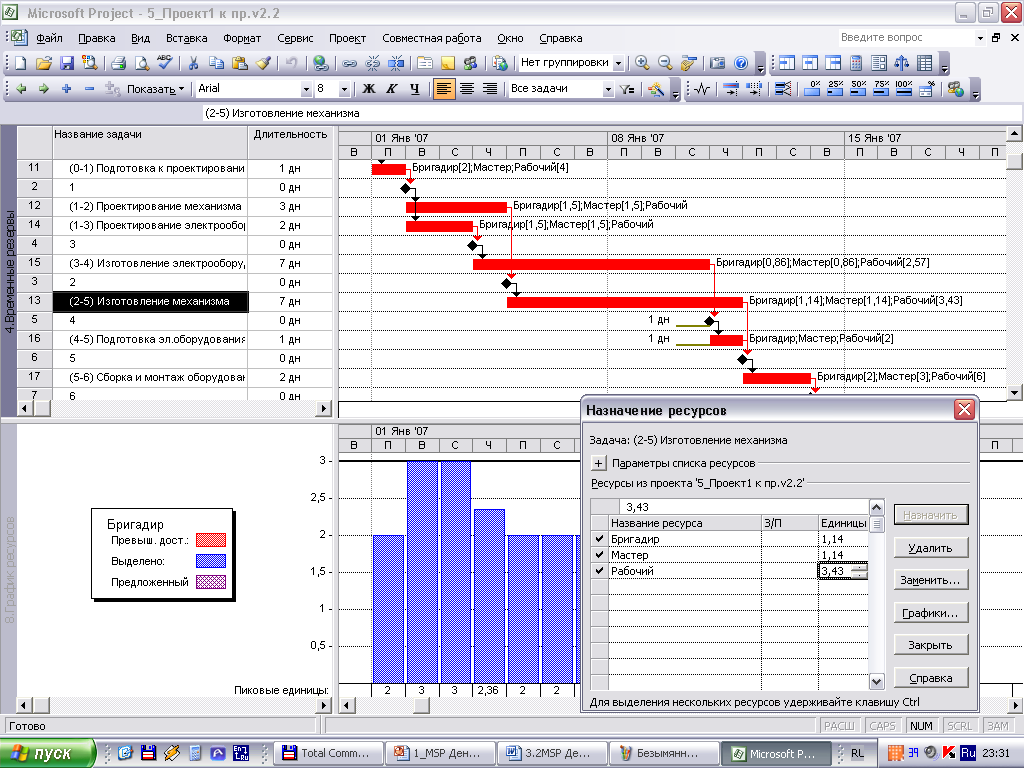Click the Графики... button
Screen dimensions: 1024x768
click(930, 613)
